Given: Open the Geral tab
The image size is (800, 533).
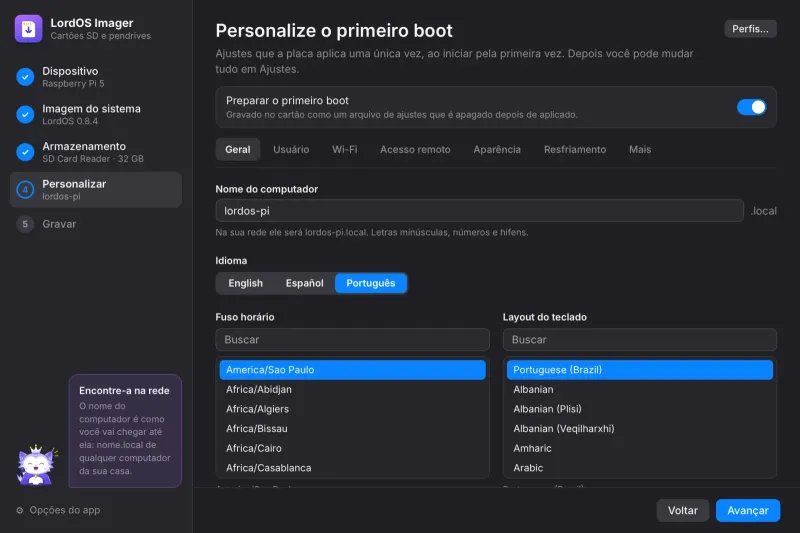Looking at the screenshot, I should (x=238, y=149).
